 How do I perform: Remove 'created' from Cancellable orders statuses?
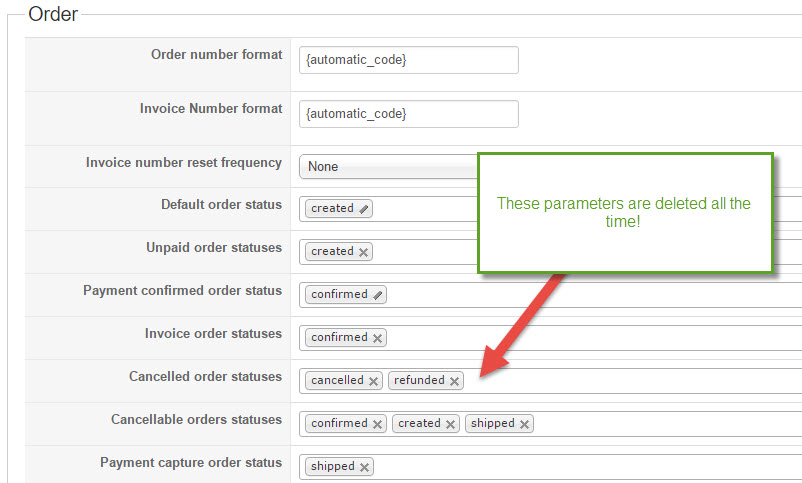point(450,424)
